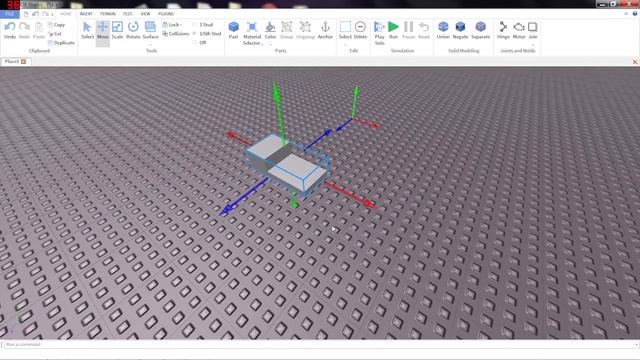The width and height of the screenshot is (640, 360).
Task: Choose the Select arrow tool in Tools
Action: (x=87, y=31)
